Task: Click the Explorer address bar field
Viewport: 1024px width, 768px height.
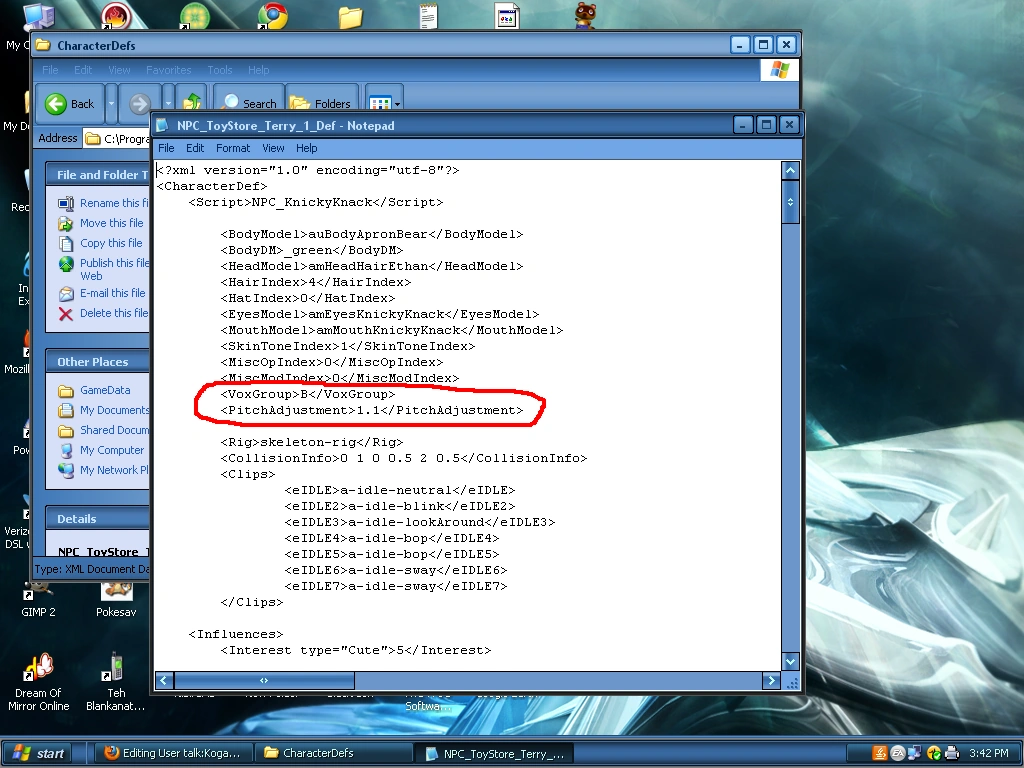Action: (118, 138)
